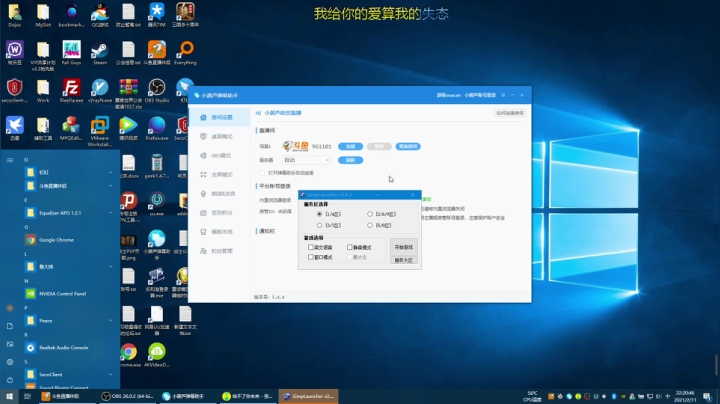Open the Work folder on desktop
Viewport: 720px width, 404px height.
pos(43,91)
